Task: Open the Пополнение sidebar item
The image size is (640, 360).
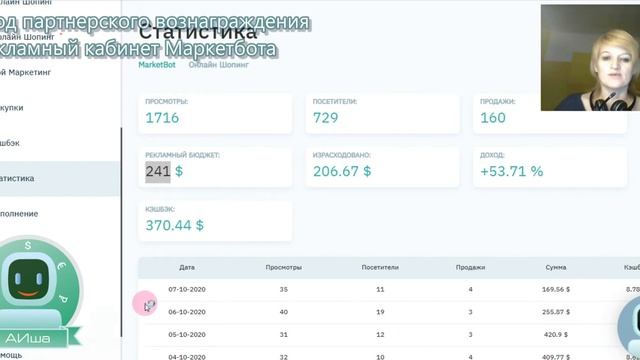Action: (x=19, y=214)
